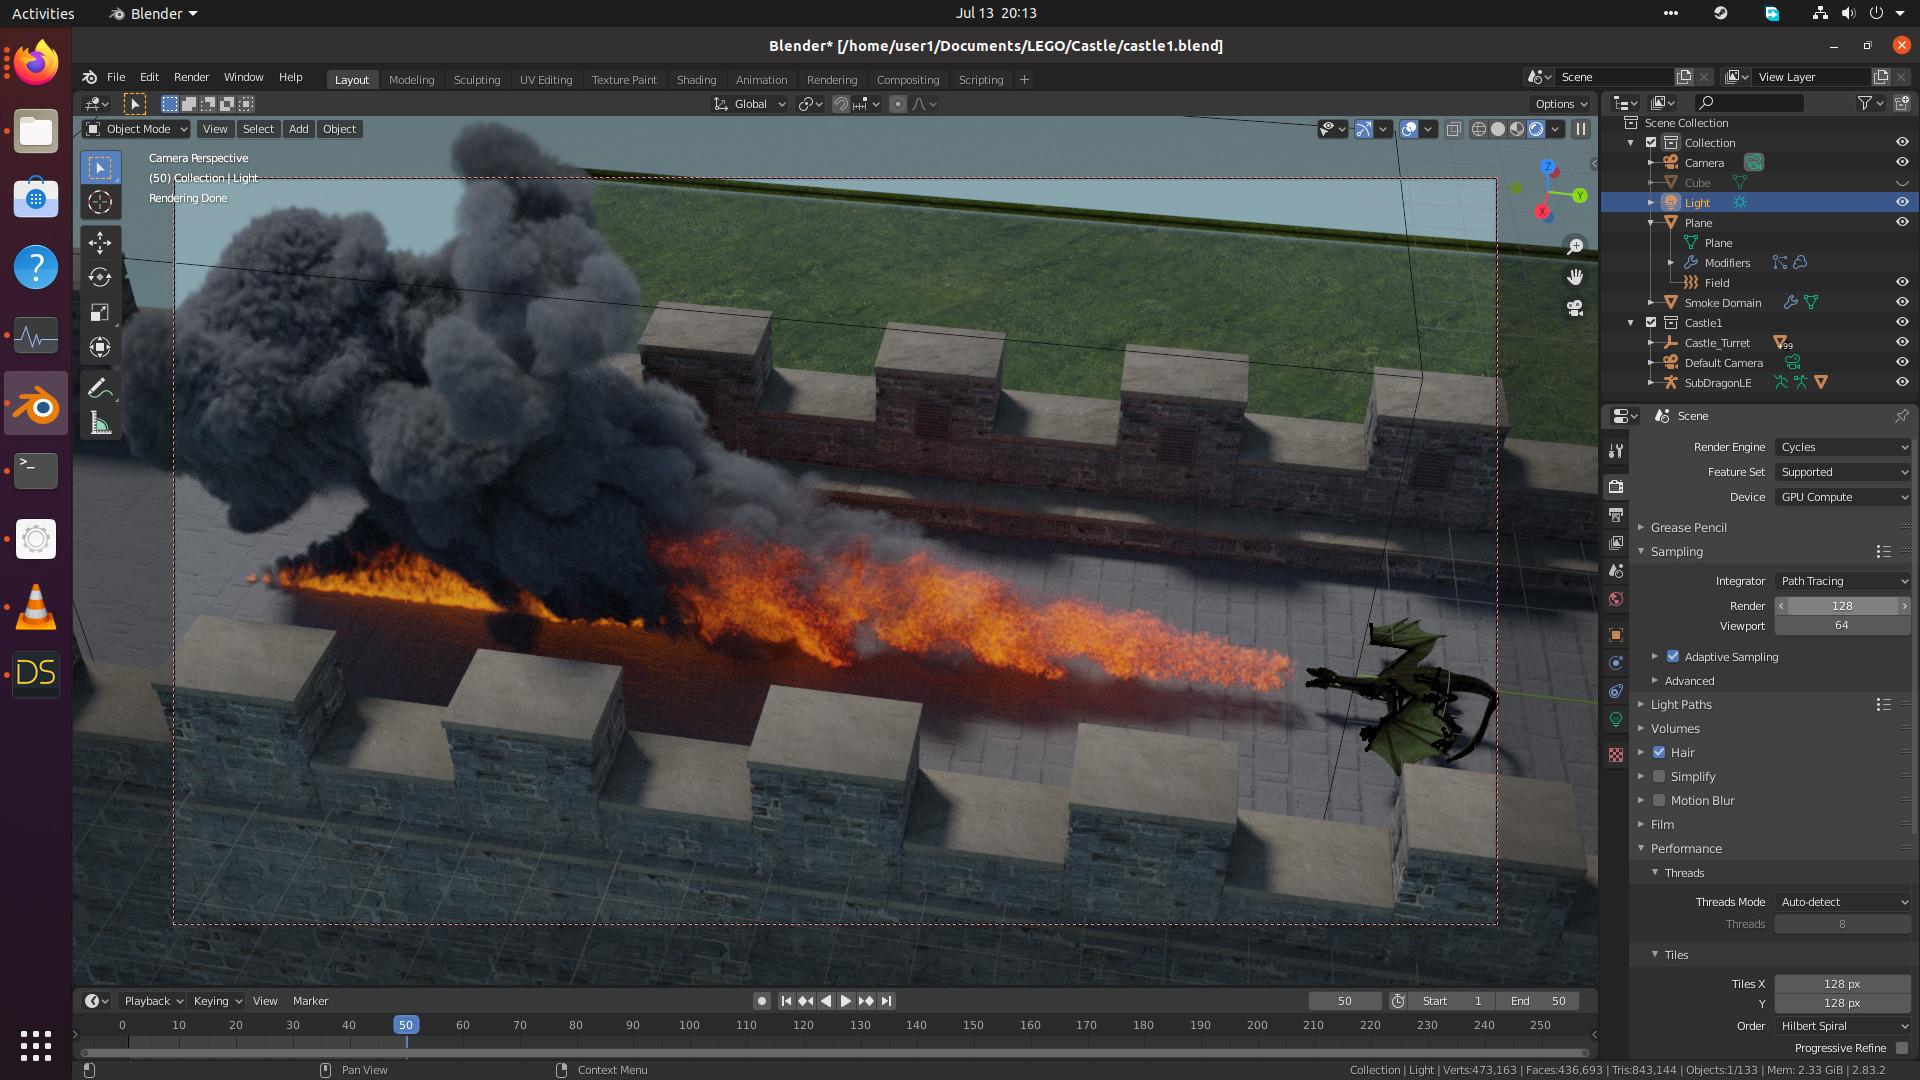Hide the Smoke Domain object
Image resolution: width=1920 pixels, height=1080 pixels.
1902,302
